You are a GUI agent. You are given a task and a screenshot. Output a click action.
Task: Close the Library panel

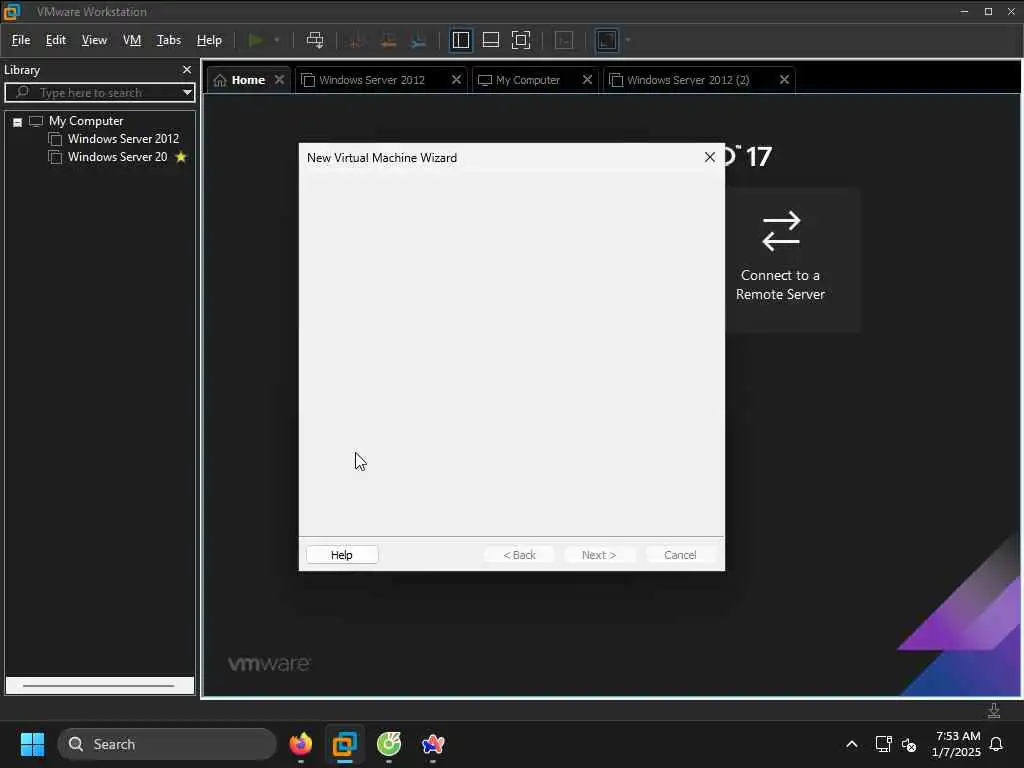(x=187, y=70)
